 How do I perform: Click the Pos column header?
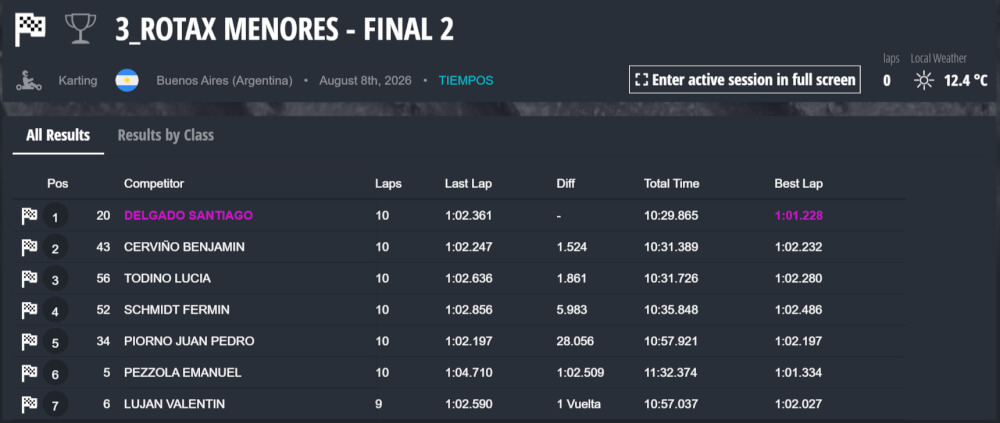pyautogui.click(x=57, y=184)
